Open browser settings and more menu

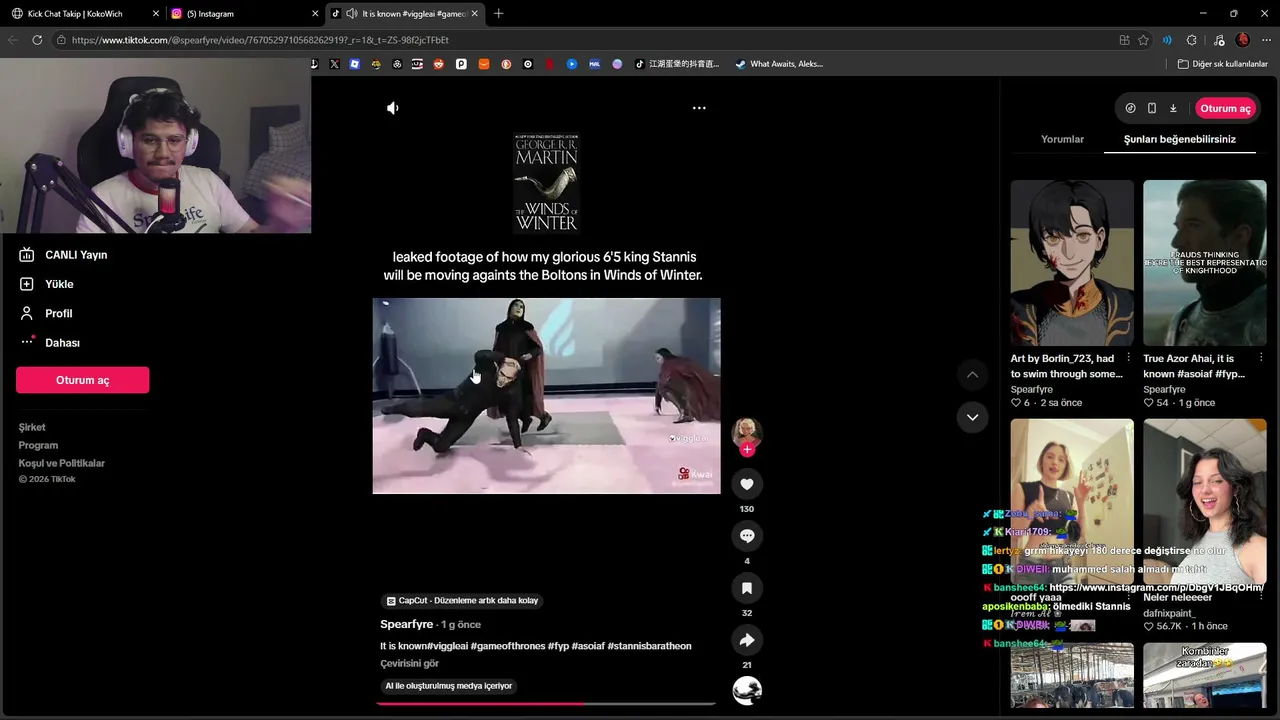[x=1266, y=40]
